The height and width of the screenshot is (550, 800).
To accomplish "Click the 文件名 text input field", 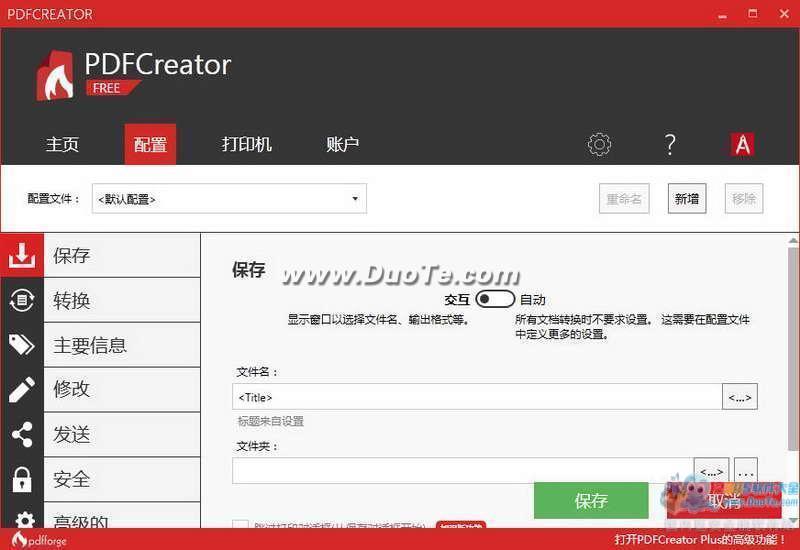I will 476,397.
